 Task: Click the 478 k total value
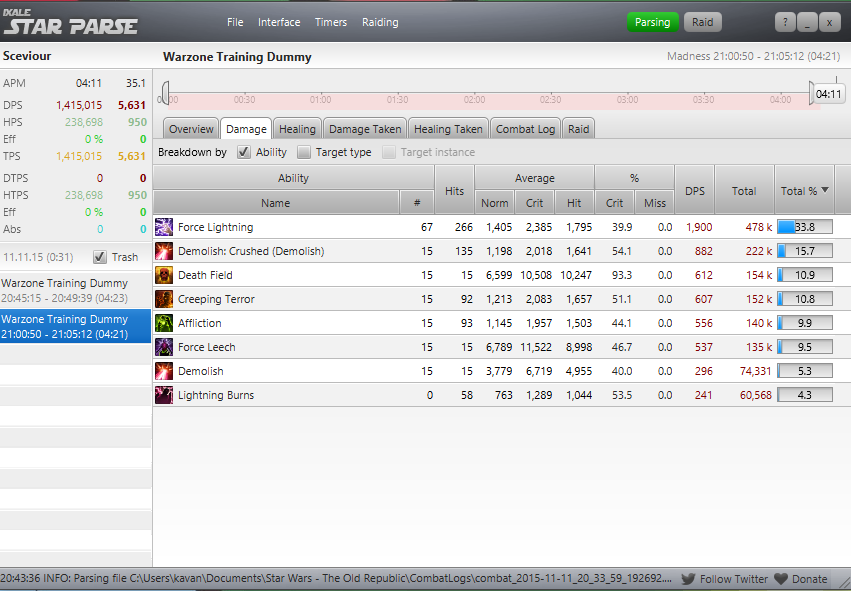759,227
